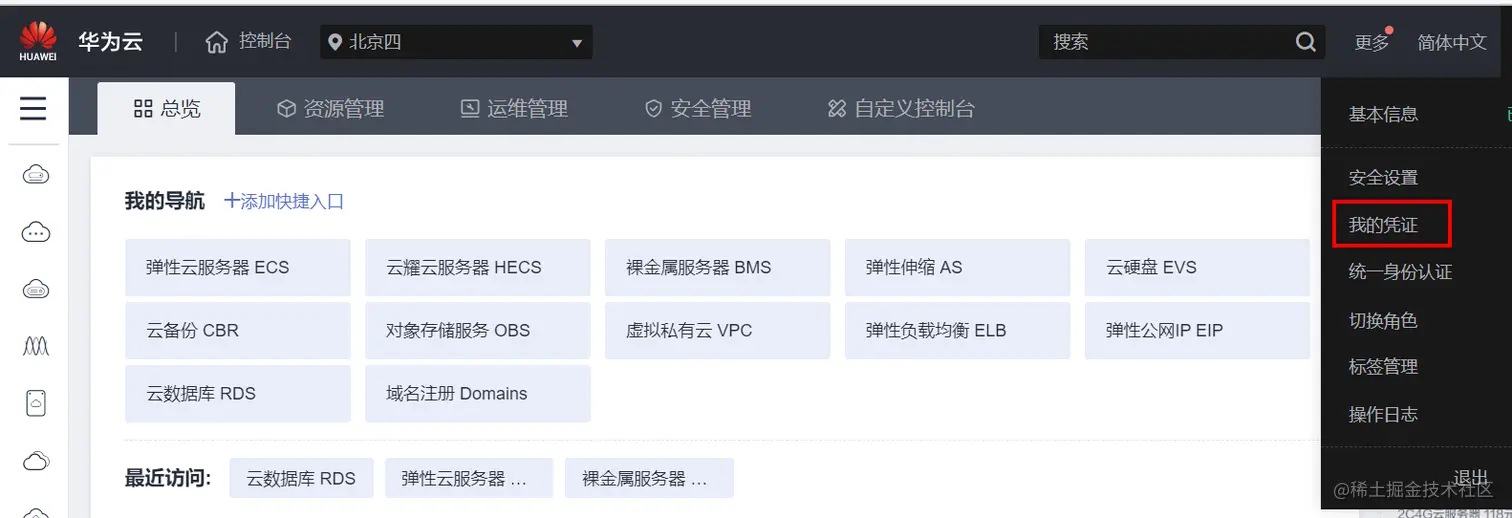The height and width of the screenshot is (518, 1512).
Task: Expand the 北京四 region dropdown arrow
Action: point(576,43)
